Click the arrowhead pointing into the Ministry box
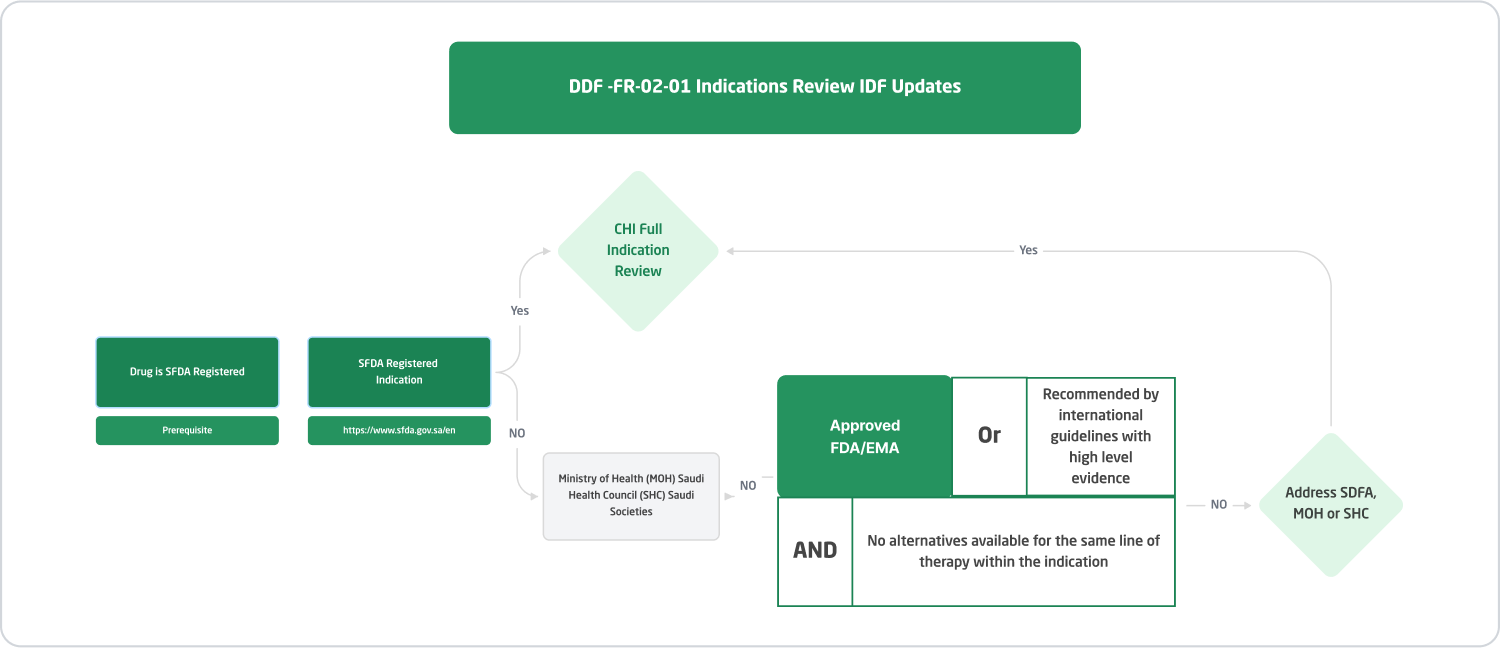Screen dimensions: 1500x648 tap(536, 495)
